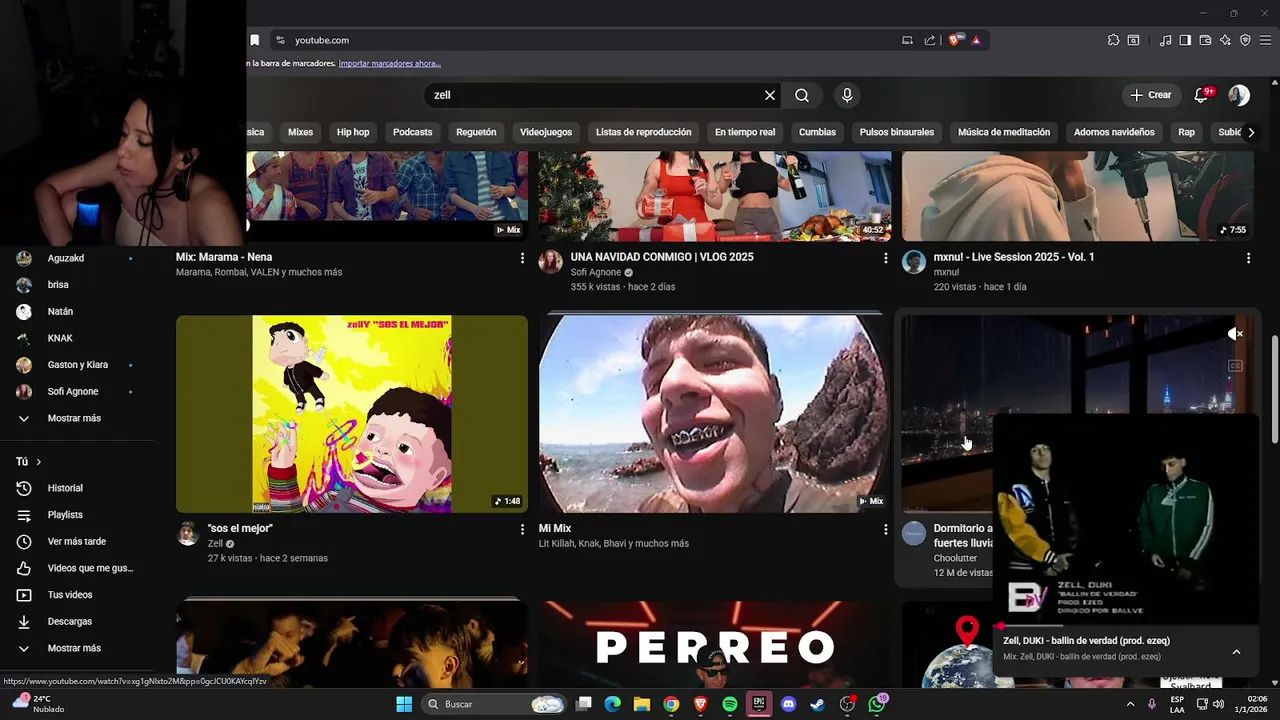The width and height of the screenshot is (1280, 720).
Task: Open options menu for "sos el mejor"
Action: (522, 529)
